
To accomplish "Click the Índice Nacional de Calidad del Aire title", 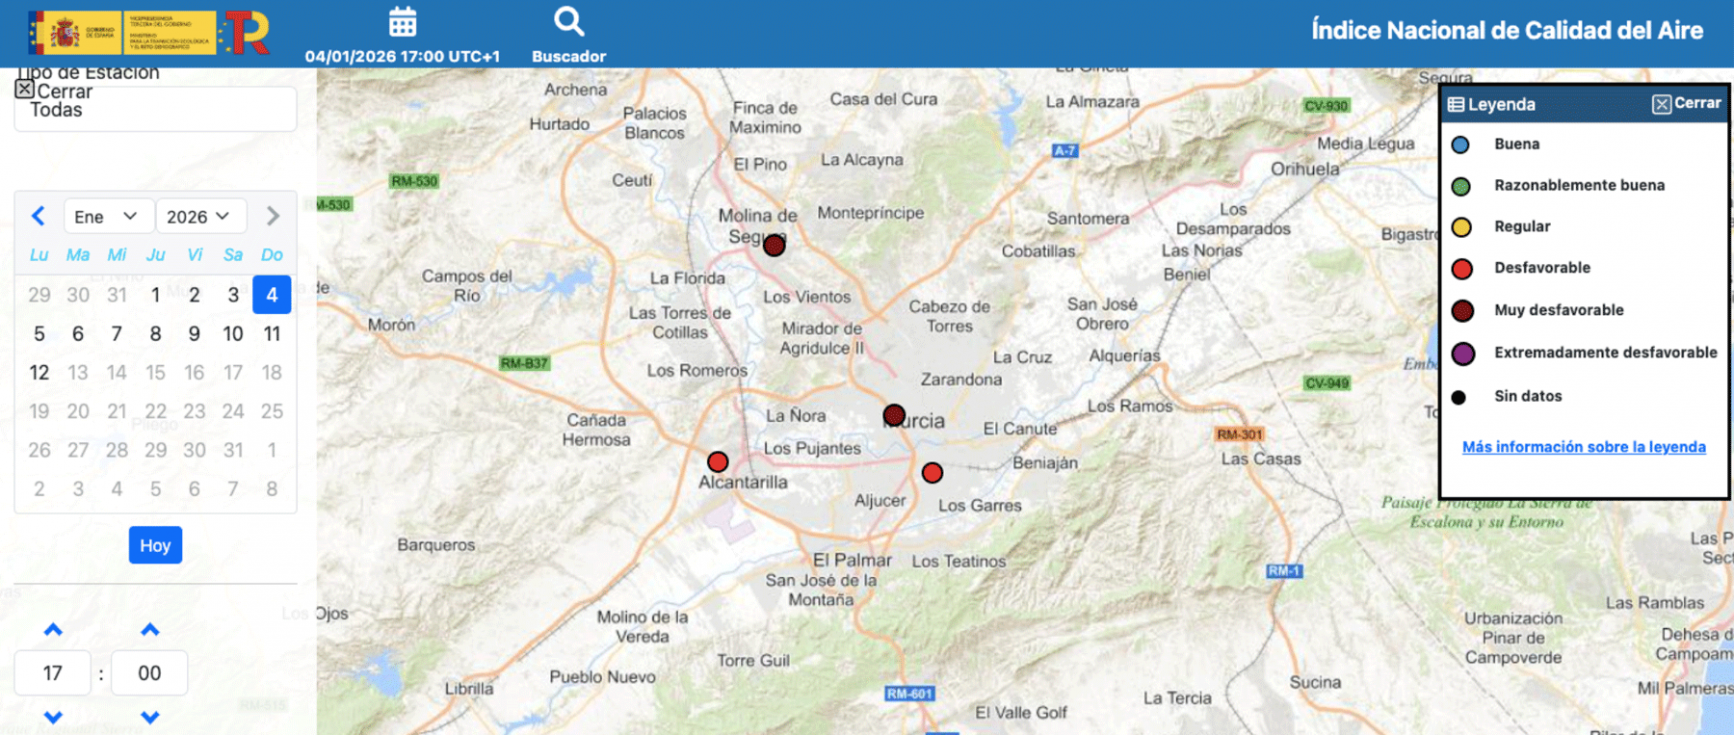I will (1507, 30).
